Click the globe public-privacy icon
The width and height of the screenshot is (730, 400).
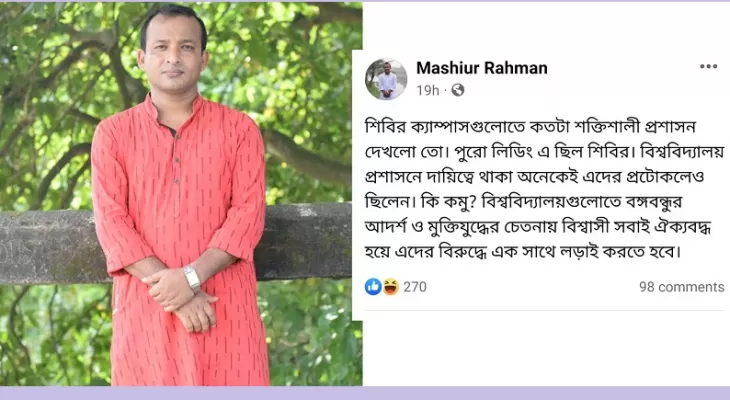click(458, 90)
